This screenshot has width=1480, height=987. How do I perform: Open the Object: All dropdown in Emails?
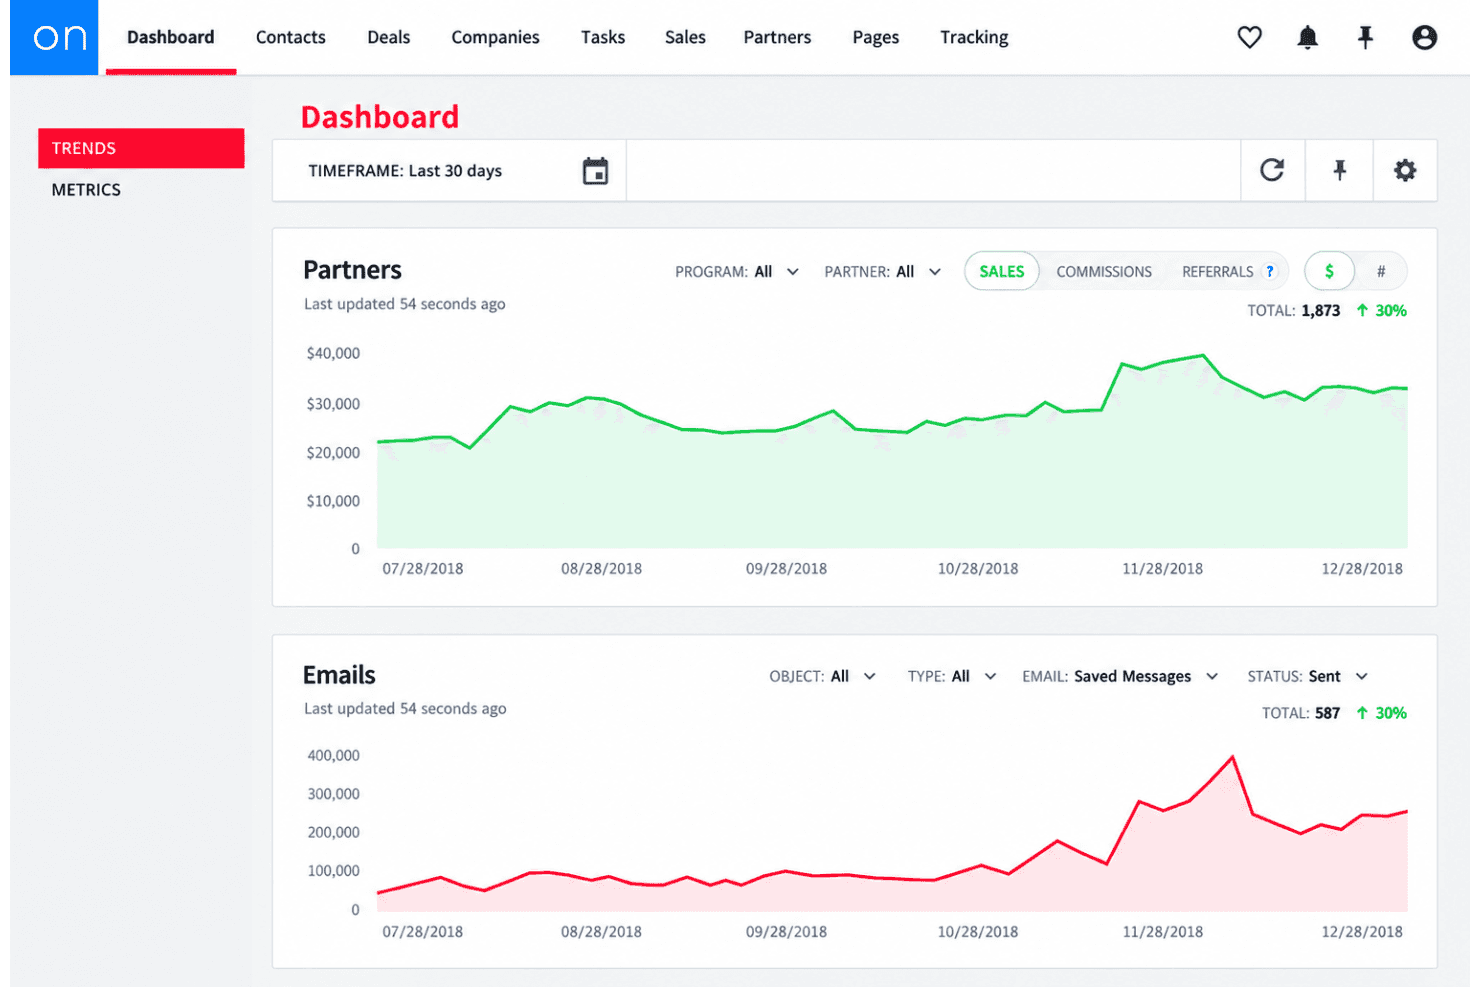823,676
